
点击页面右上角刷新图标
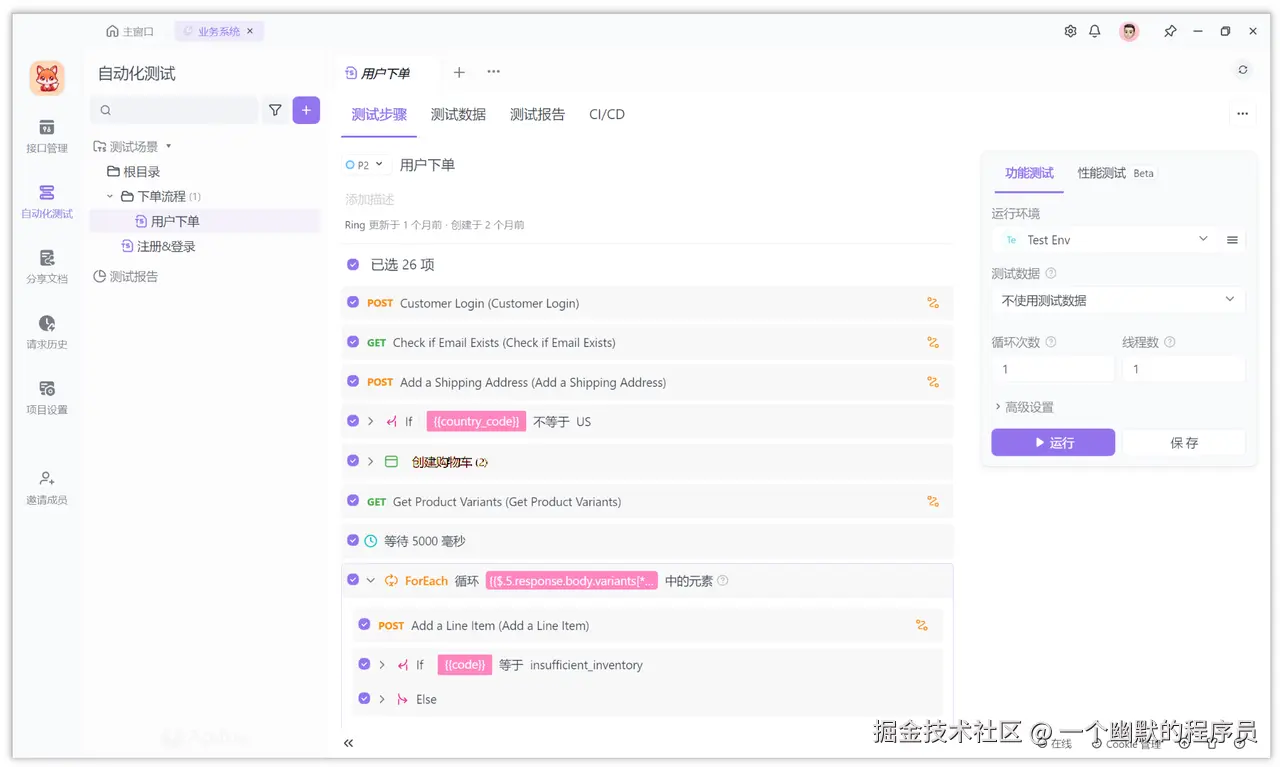click(x=1242, y=70)
